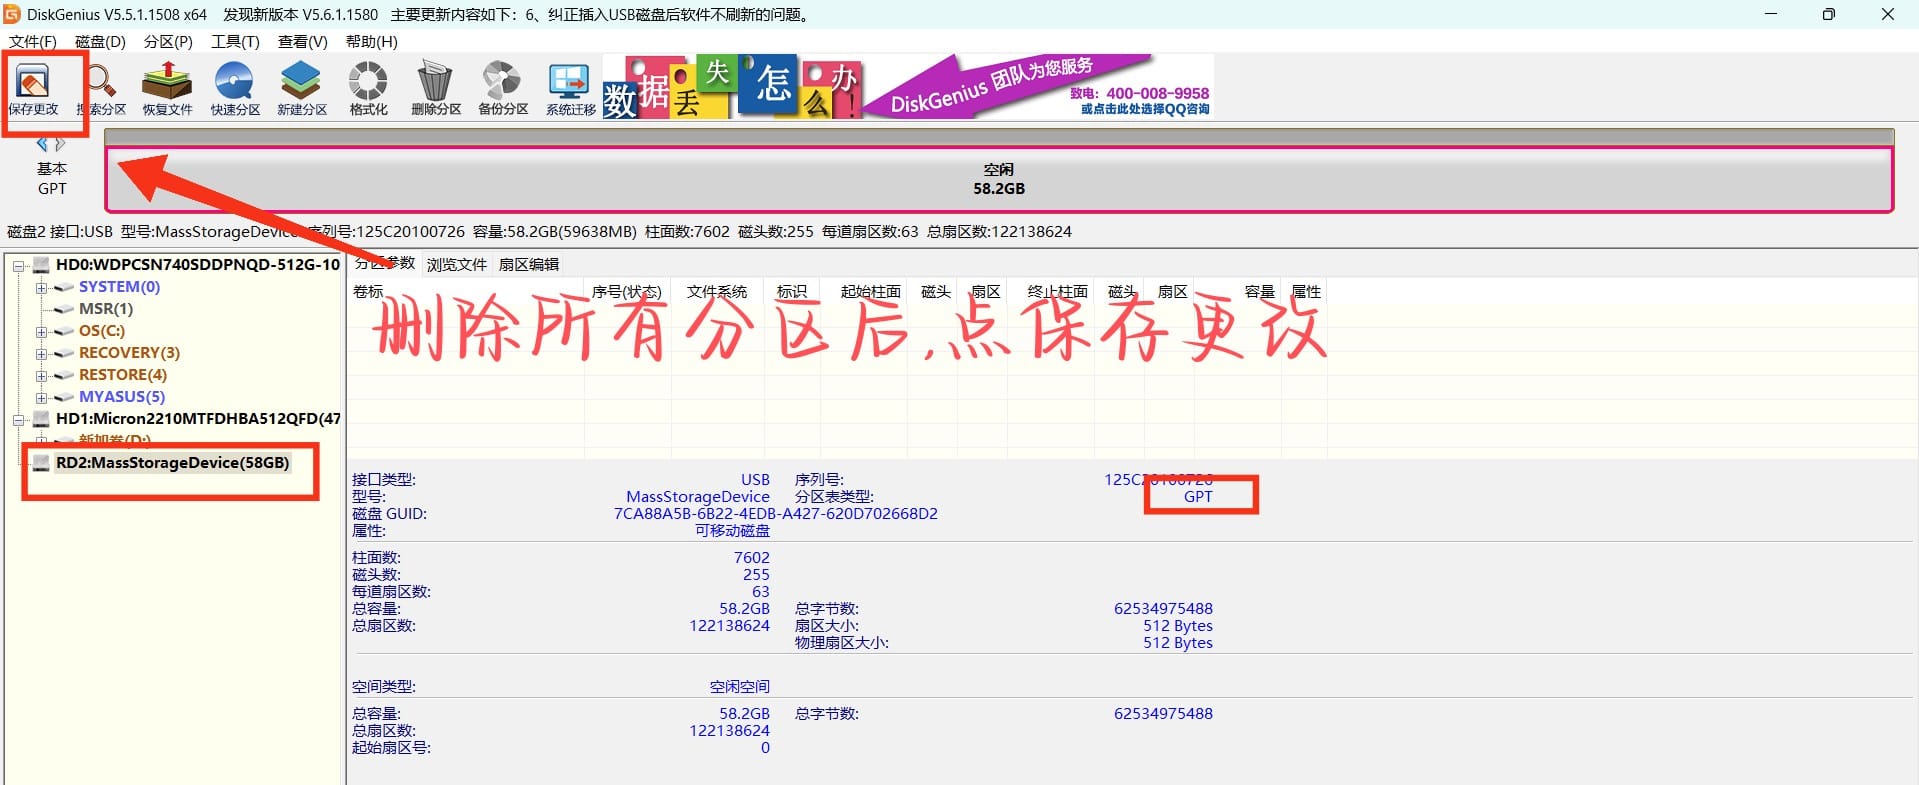Select RD2:MassStorageDevice(58GB) in disk tree
The height and width of the screenshot is (785, 1919).
(172, 463)
